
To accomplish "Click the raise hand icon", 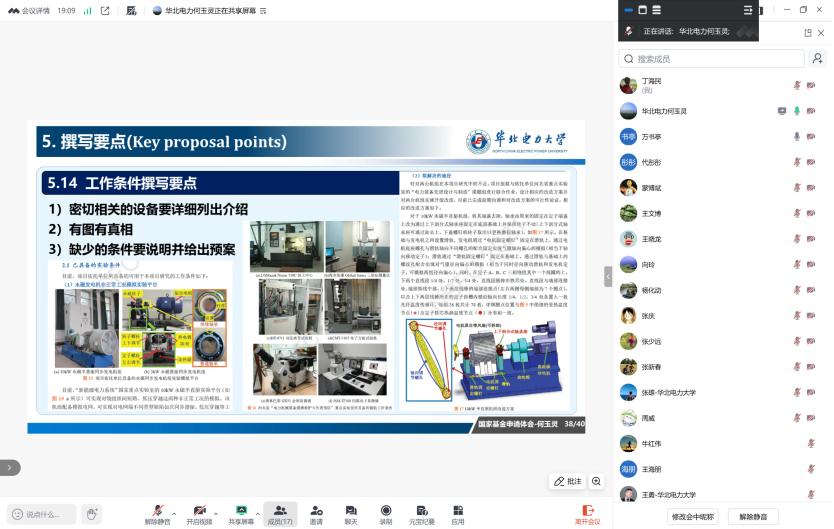I will point(92,514).
